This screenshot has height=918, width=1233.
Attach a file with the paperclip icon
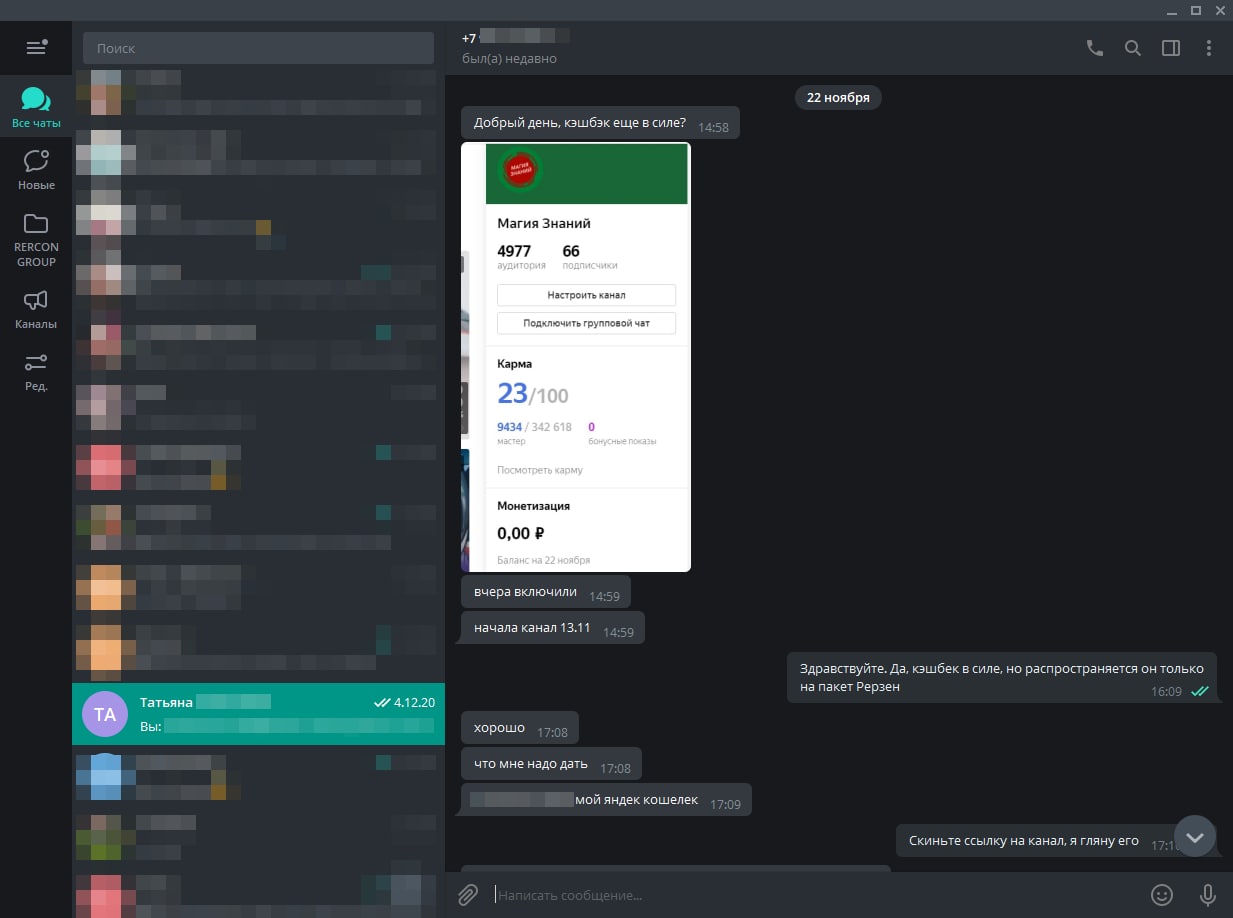(x=468, y=895)
